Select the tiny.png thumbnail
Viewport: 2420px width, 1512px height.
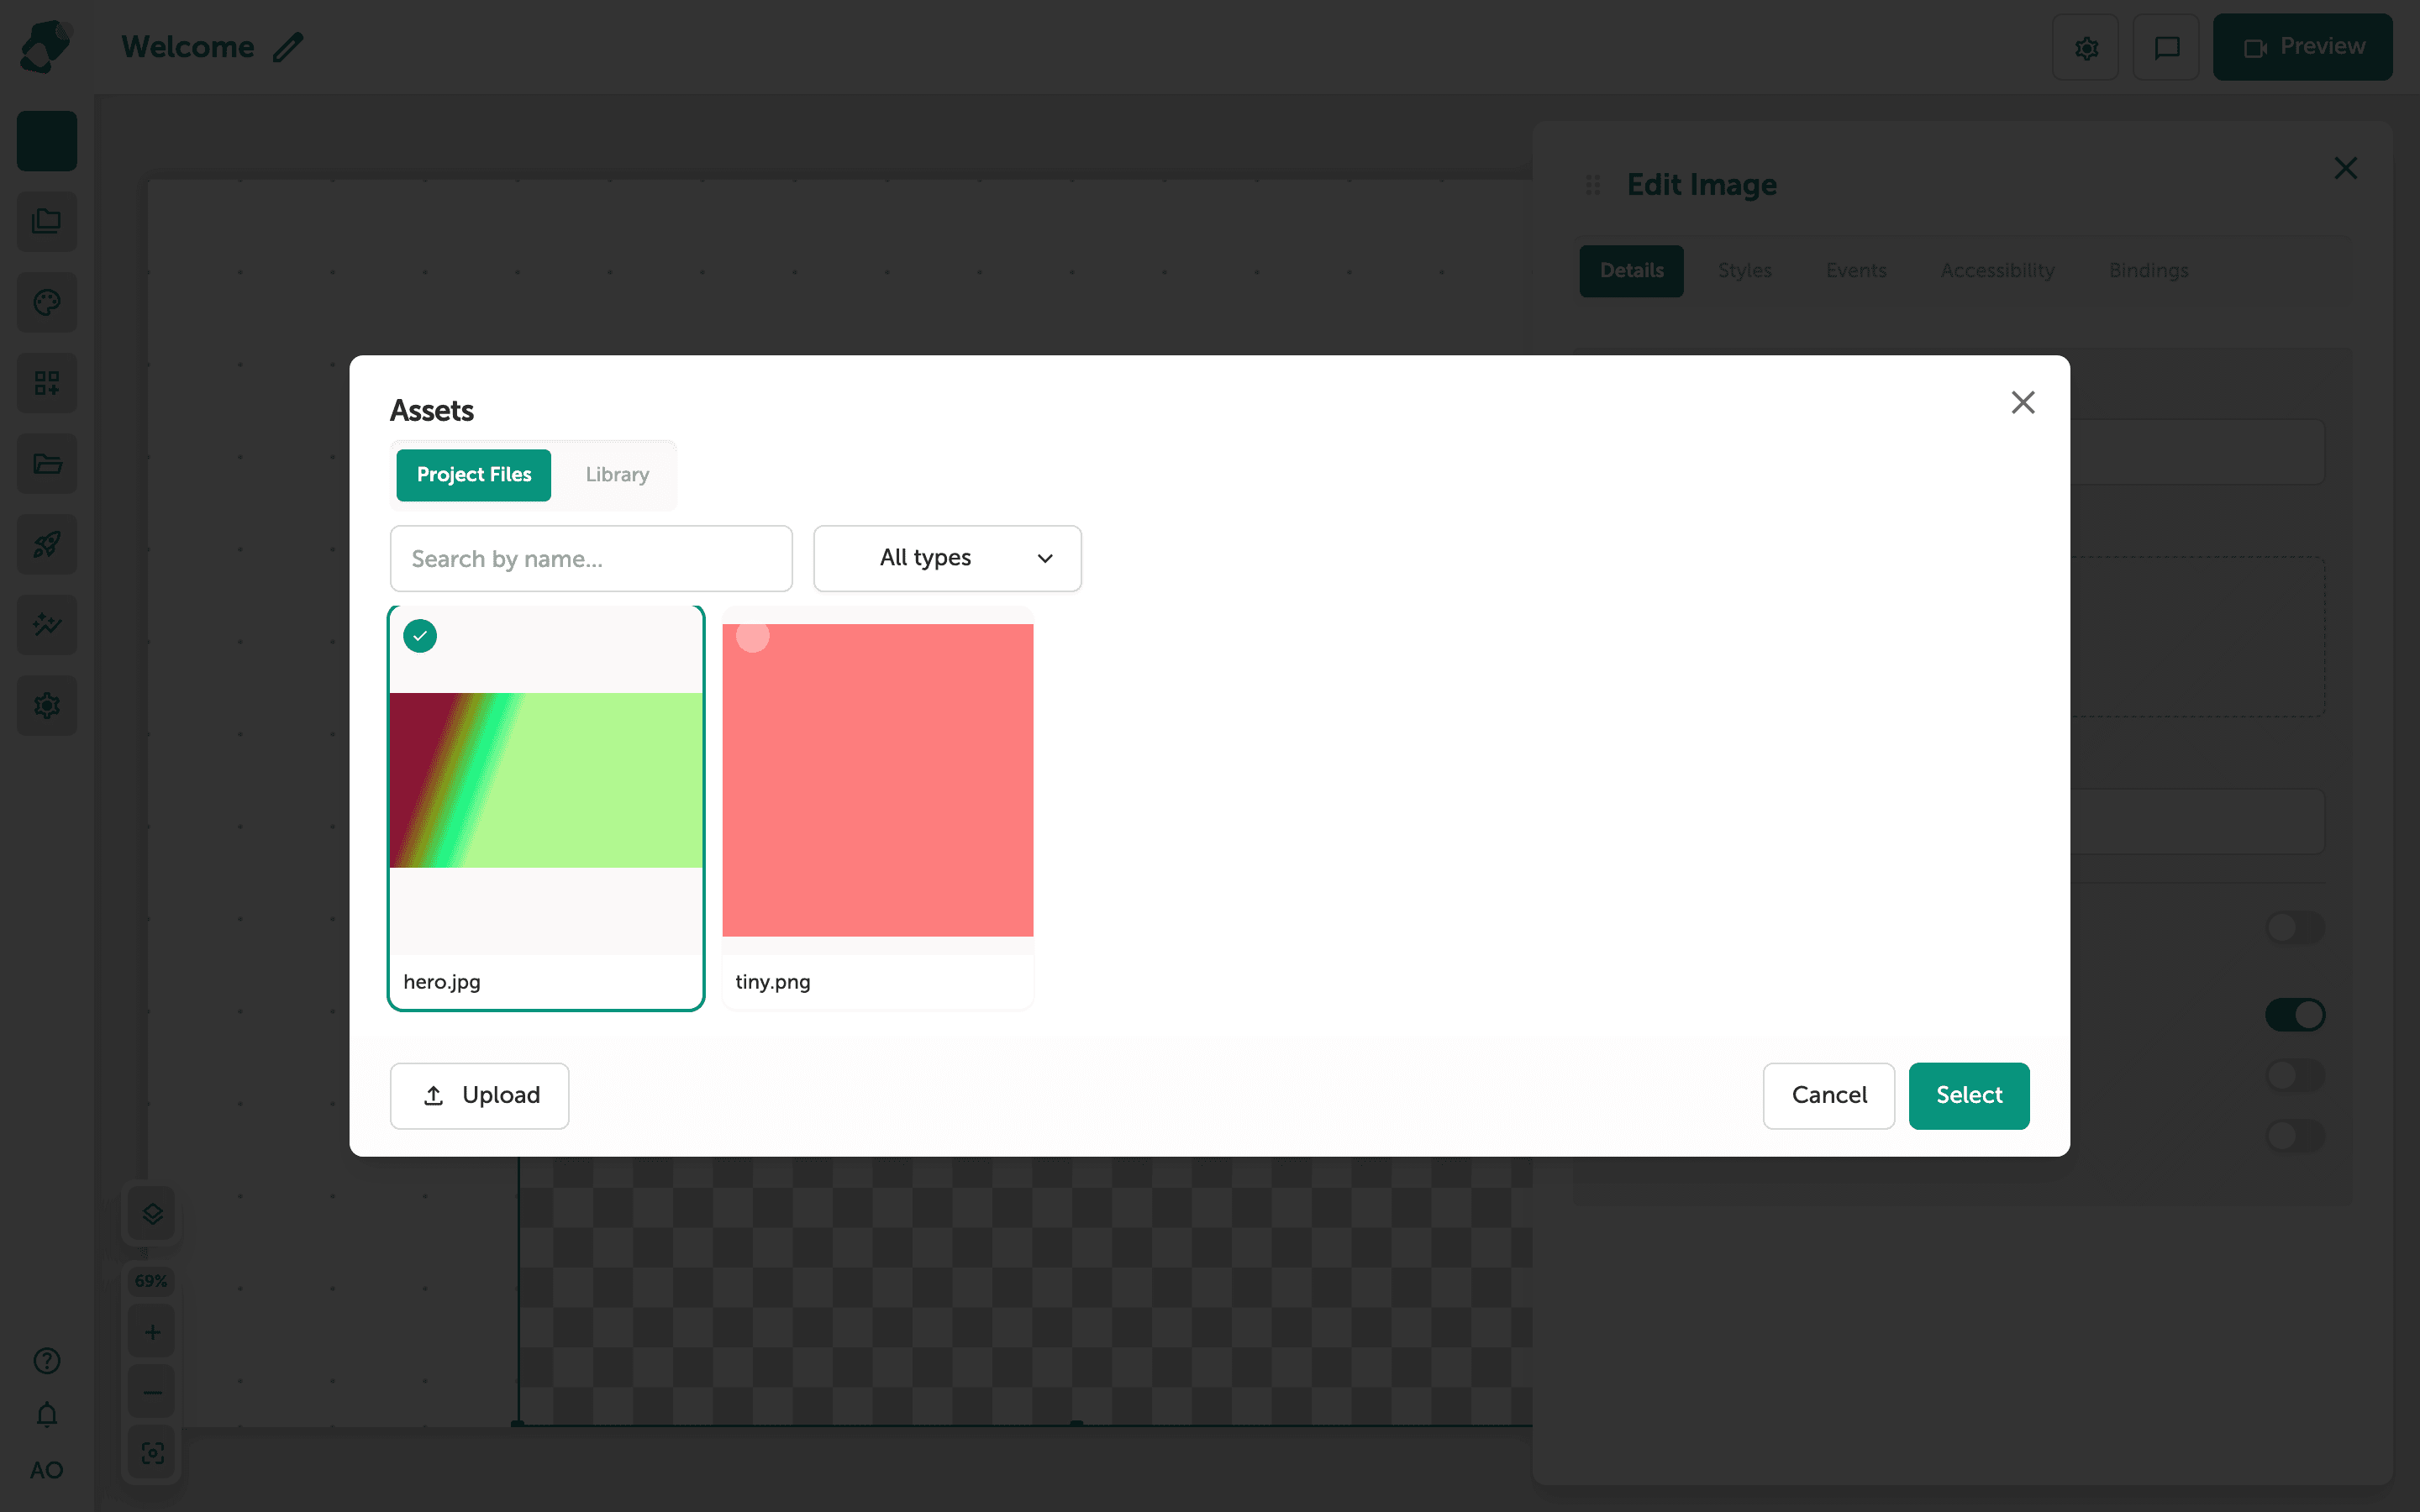[x=877, y=780]
